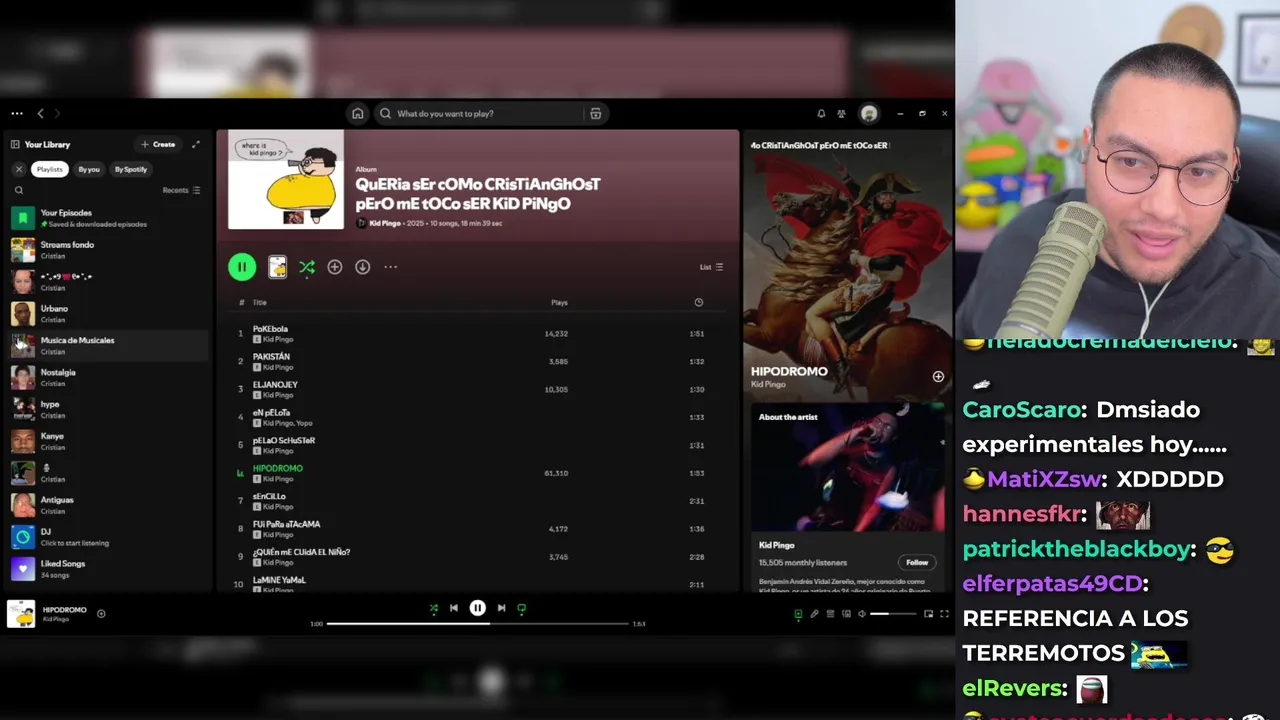Open the notifications bell
Viewport: 1280px width, 720px height.
821,114
